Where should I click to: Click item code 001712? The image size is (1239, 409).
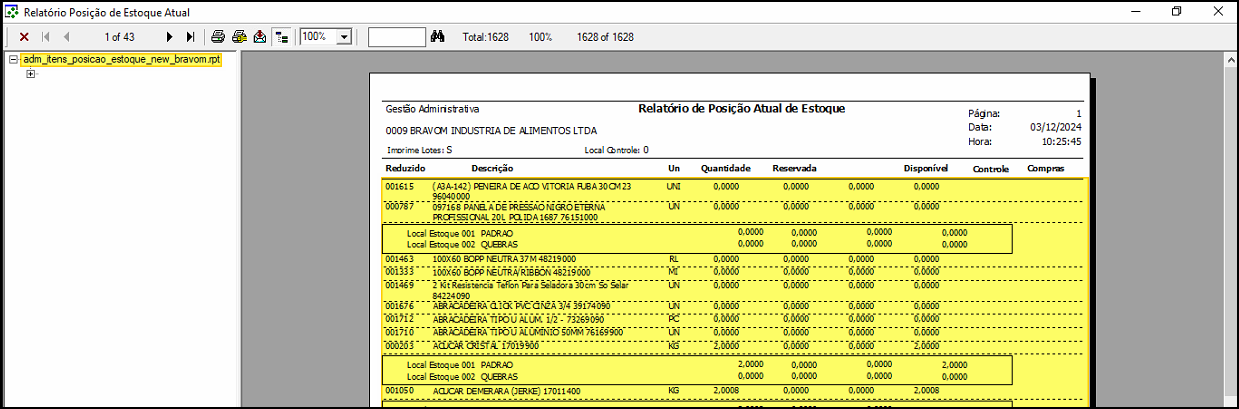(399, 319)
